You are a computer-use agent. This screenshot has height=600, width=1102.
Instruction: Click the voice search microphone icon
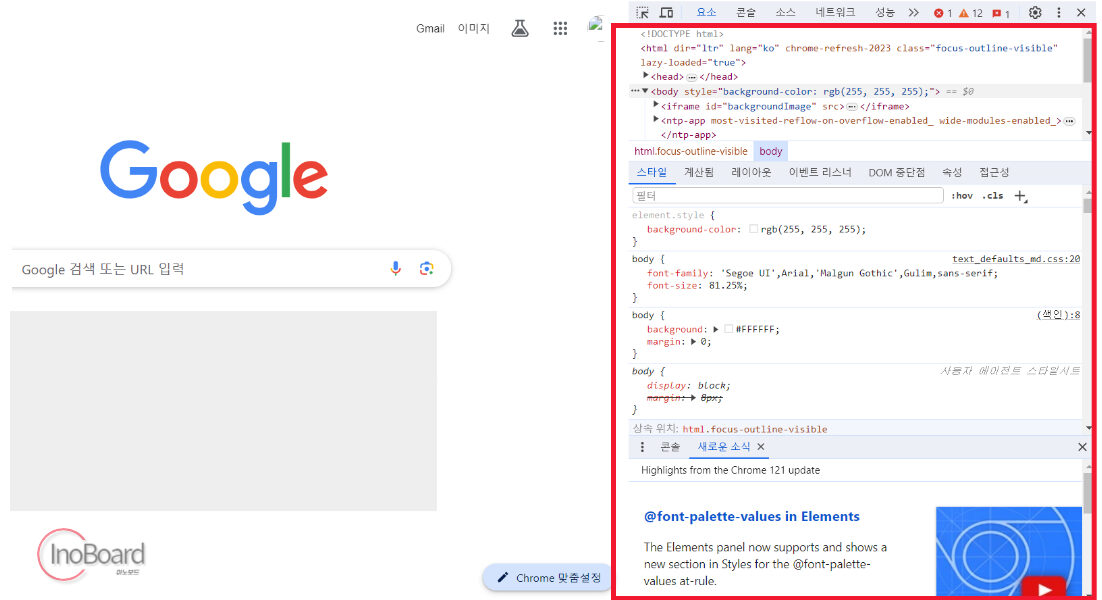pyautogui.click(x=396, y=268)
